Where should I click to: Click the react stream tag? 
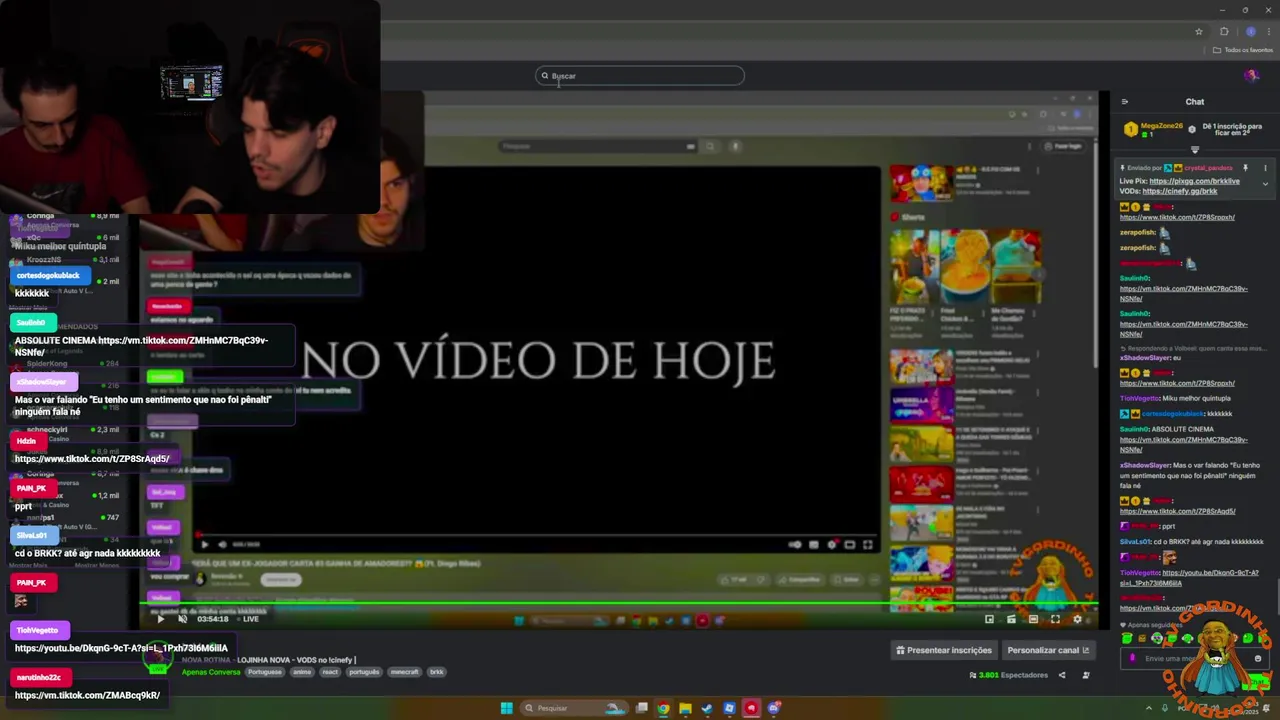point(330,672)
